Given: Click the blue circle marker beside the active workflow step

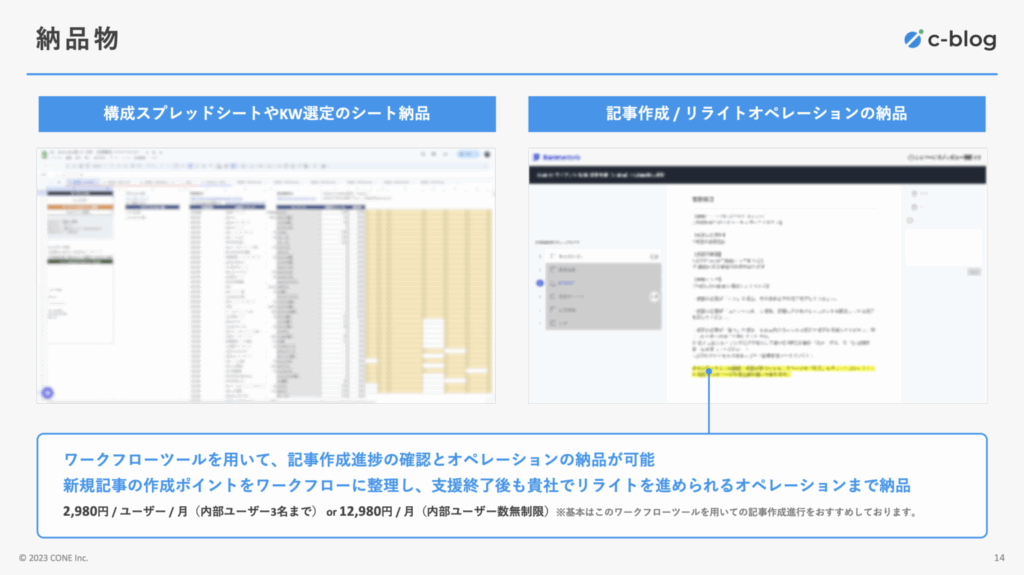Looking at the screenshot, I should [540, 283].
